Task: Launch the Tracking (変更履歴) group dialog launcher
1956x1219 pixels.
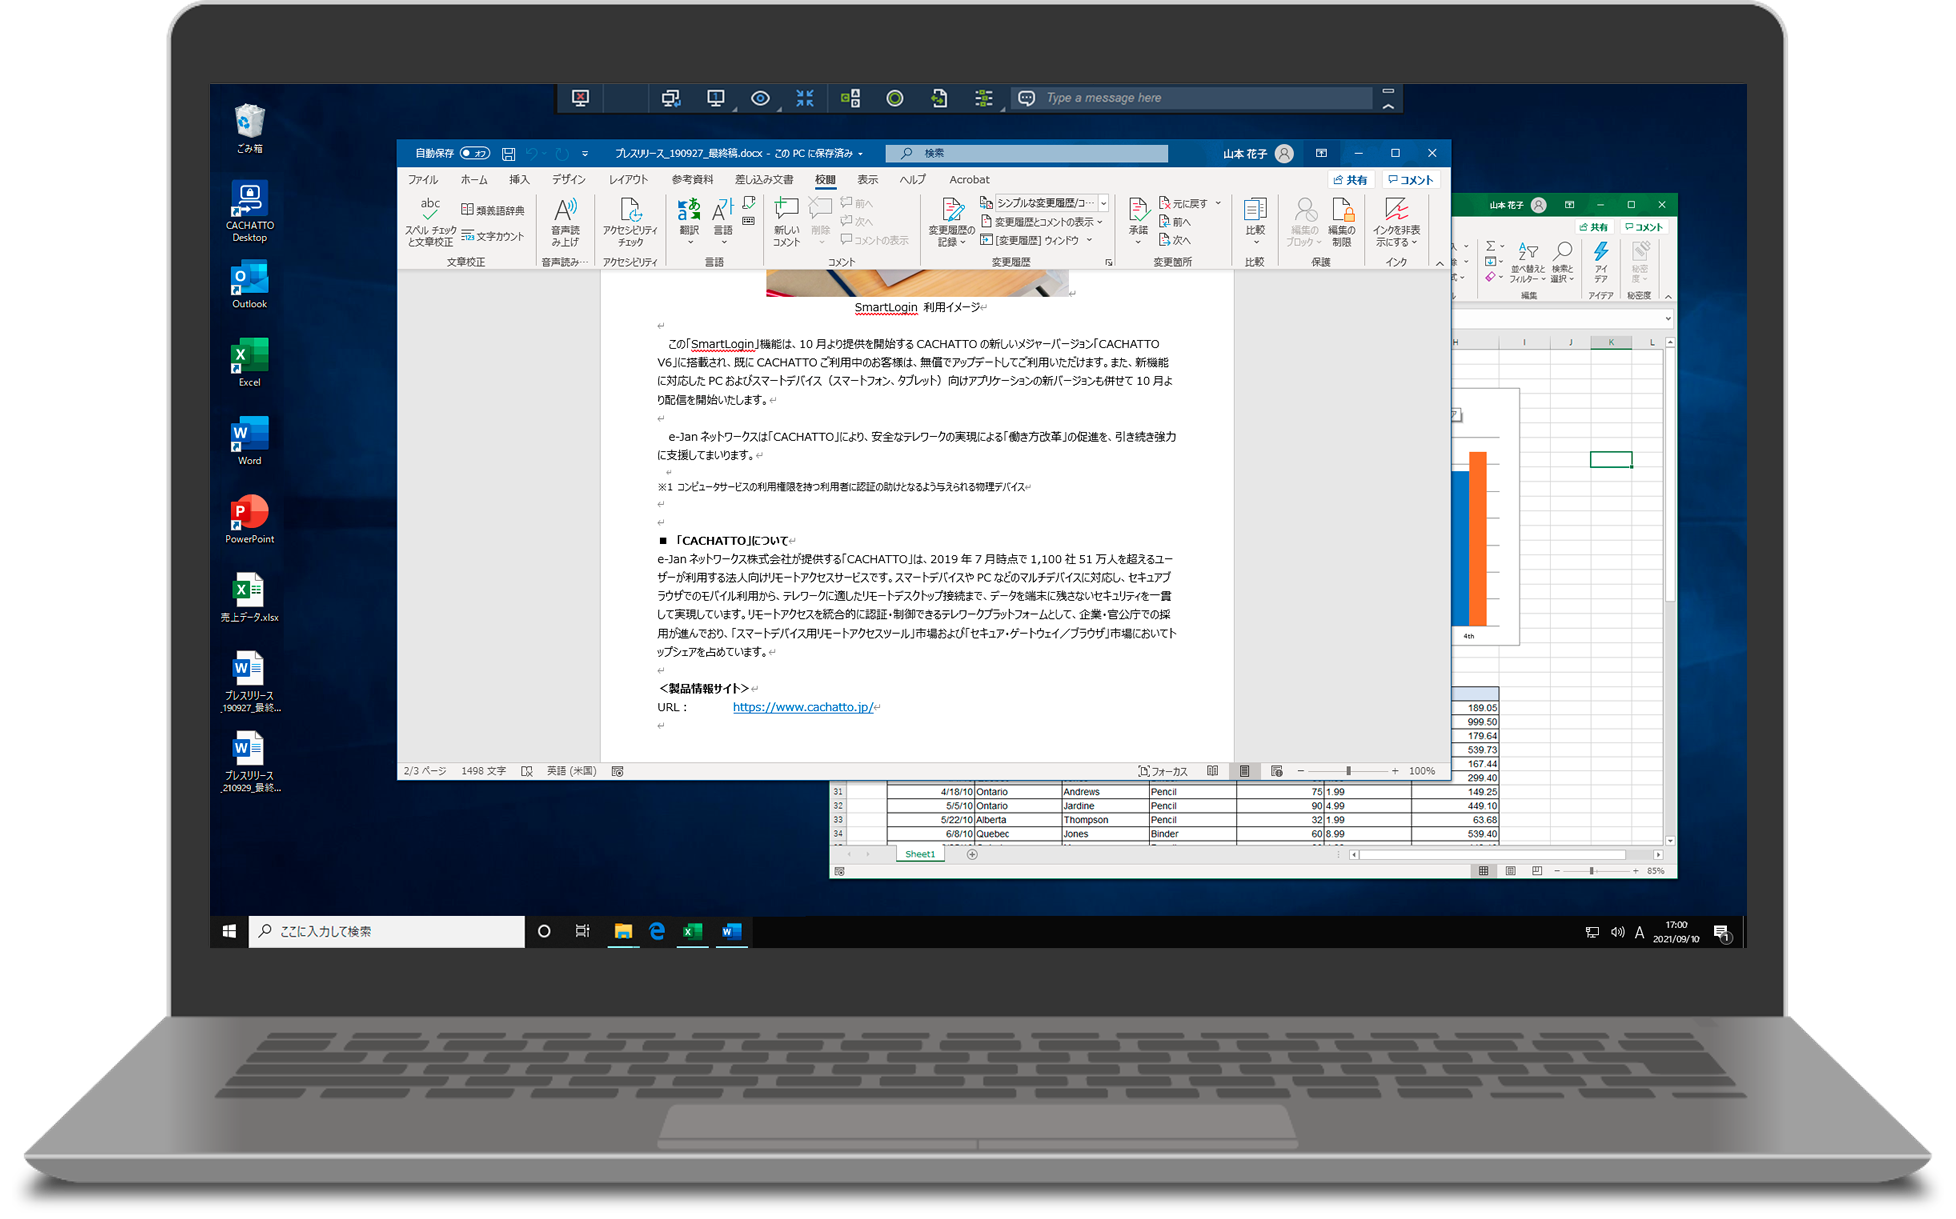Action: click(1108, 262)
